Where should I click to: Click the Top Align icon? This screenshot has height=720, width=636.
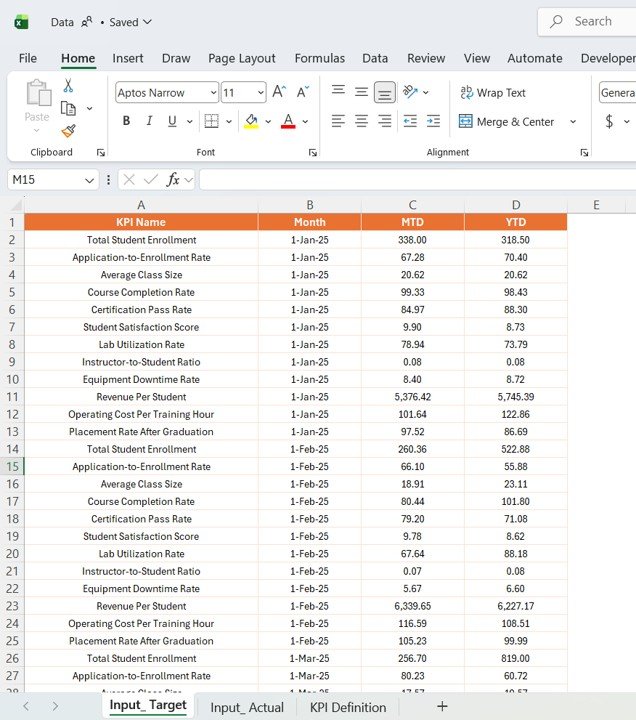(x=338, y=92)
